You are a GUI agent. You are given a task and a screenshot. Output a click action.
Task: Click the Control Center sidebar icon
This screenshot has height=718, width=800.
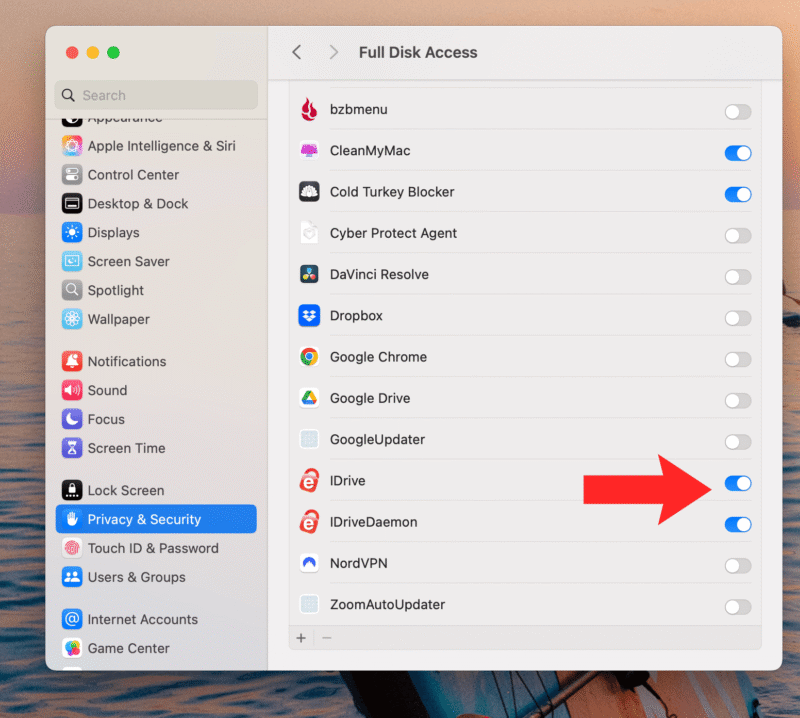click(72, 175)
